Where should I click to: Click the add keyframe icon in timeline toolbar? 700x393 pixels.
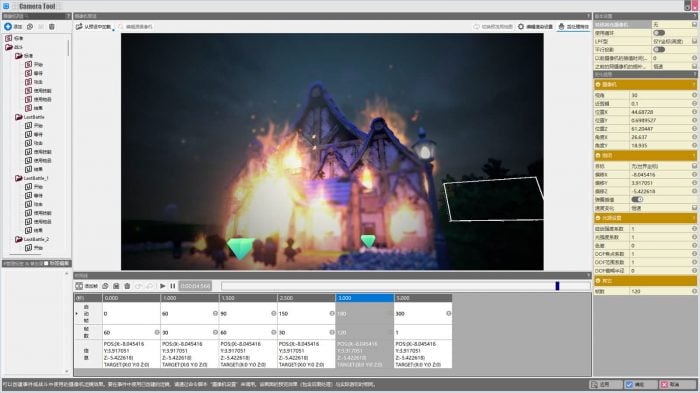[79, 286]
